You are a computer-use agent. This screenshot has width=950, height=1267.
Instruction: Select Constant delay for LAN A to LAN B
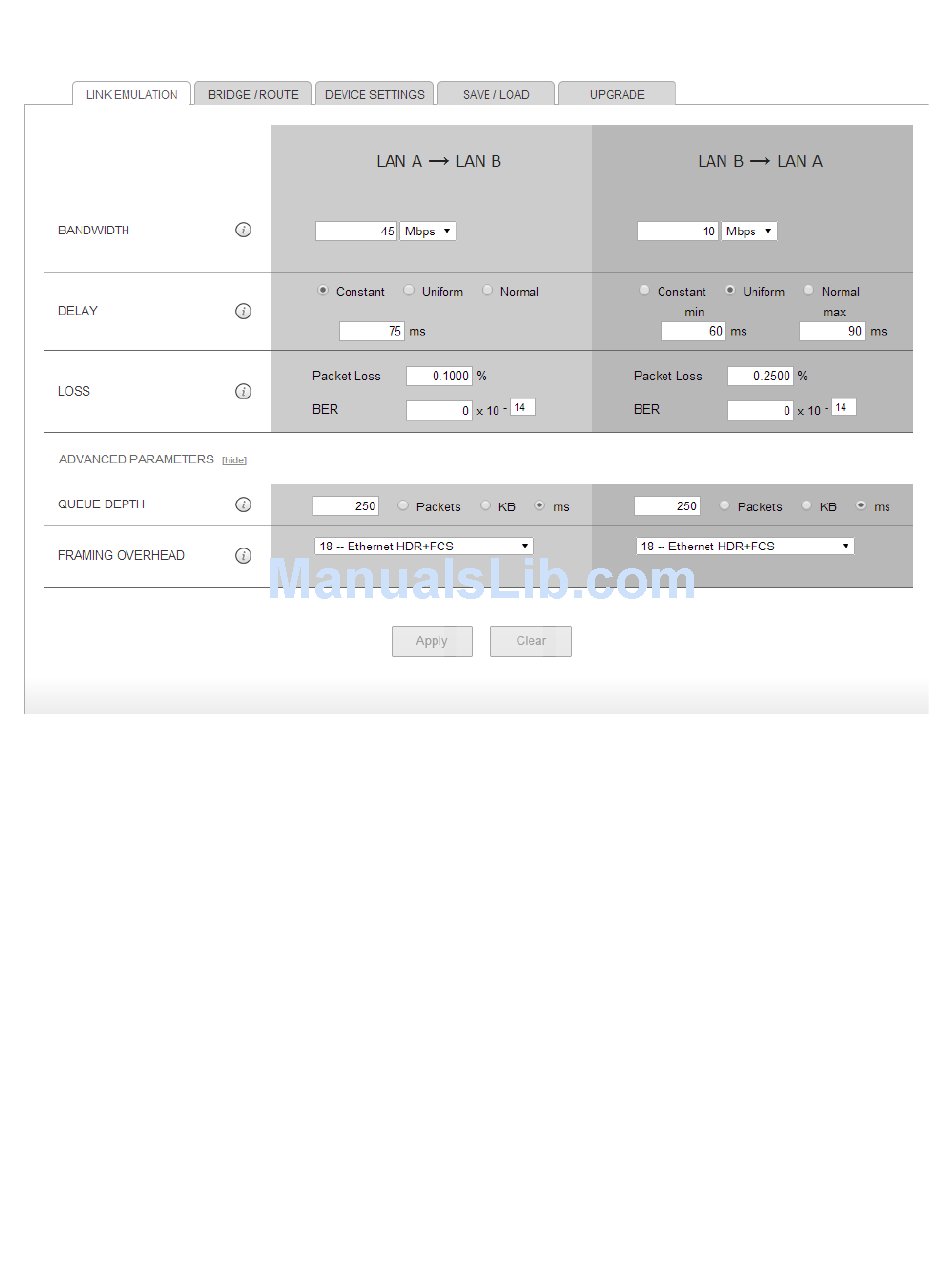point(323,291)
